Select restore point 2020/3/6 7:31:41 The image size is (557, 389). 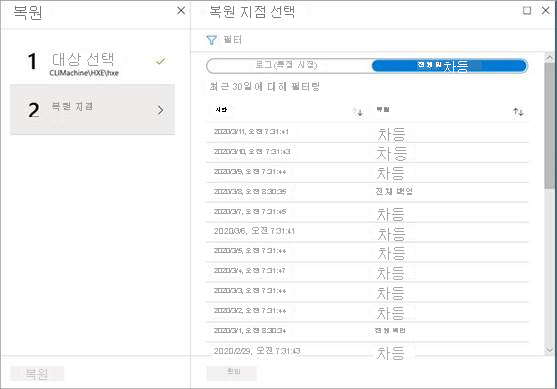pos(367,233)
